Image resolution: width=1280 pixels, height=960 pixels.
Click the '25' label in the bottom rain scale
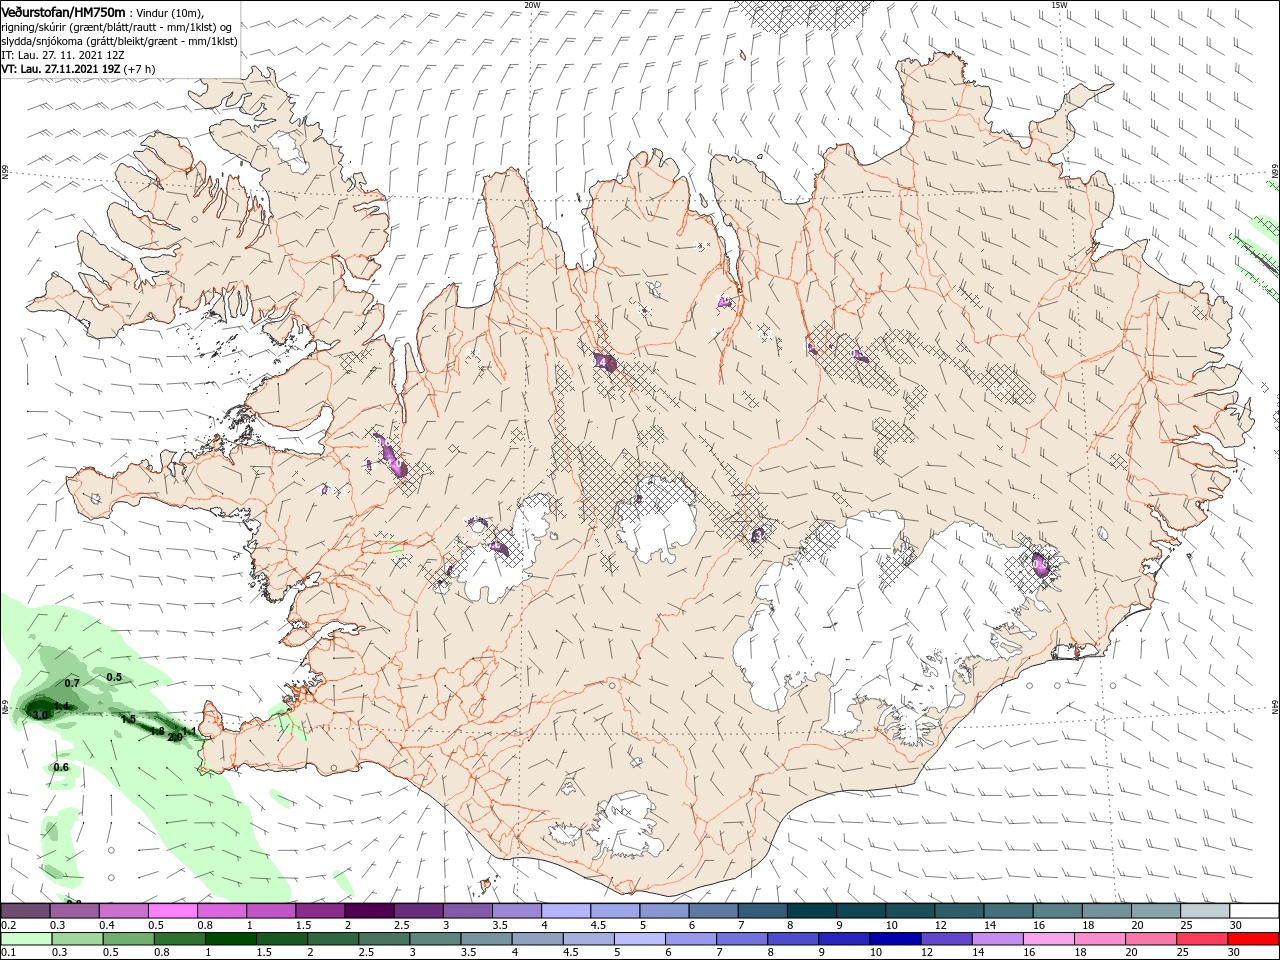click(1185, 953)
